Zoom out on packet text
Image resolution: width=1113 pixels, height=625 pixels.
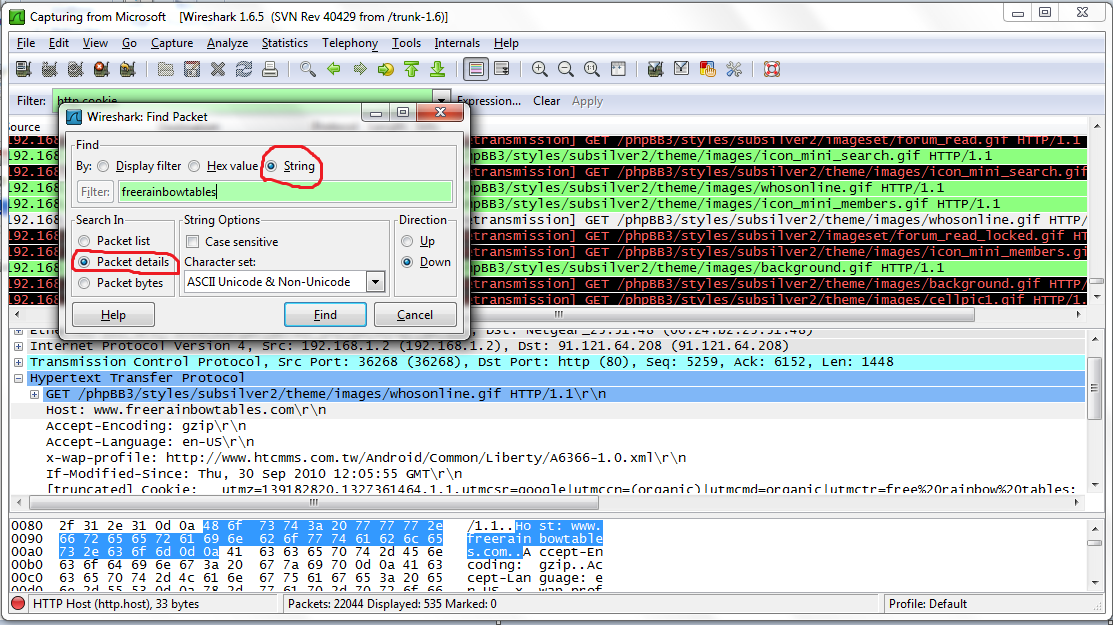click(566, 69)
